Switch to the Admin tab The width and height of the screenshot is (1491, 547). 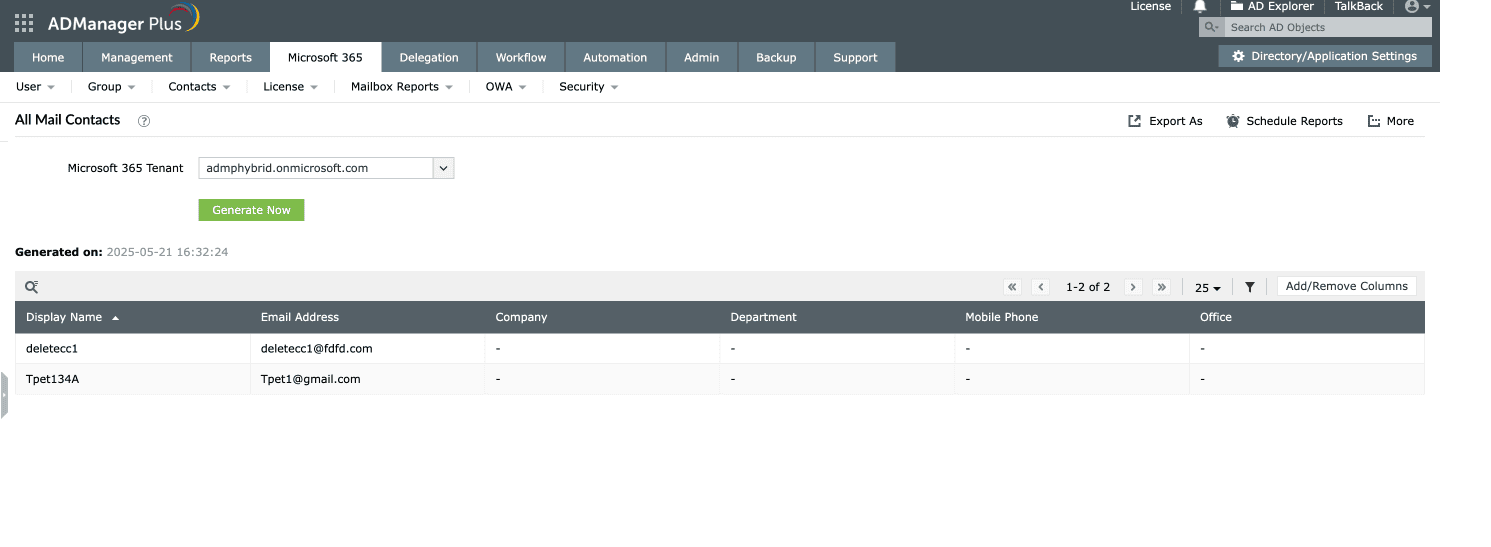click(x=702, y=57)
